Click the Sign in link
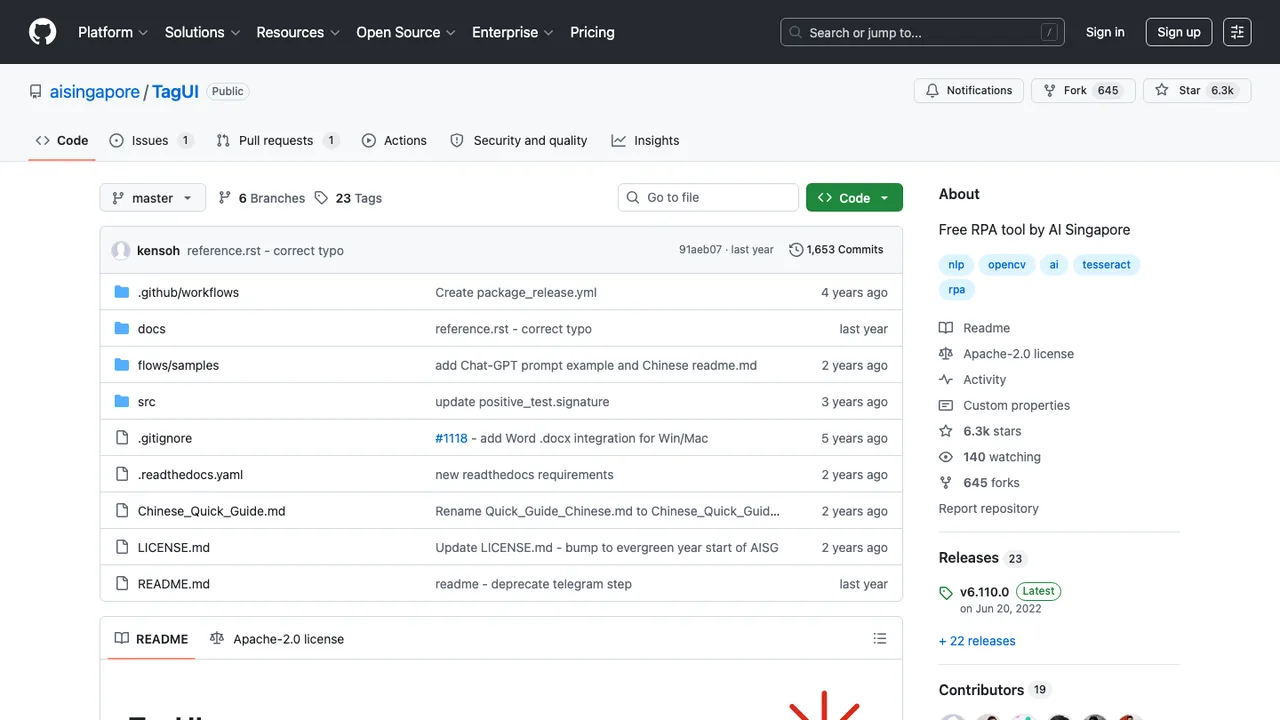Image resolution: width=1280 pixels, height=720 pixels. (x=1105, y=32)
